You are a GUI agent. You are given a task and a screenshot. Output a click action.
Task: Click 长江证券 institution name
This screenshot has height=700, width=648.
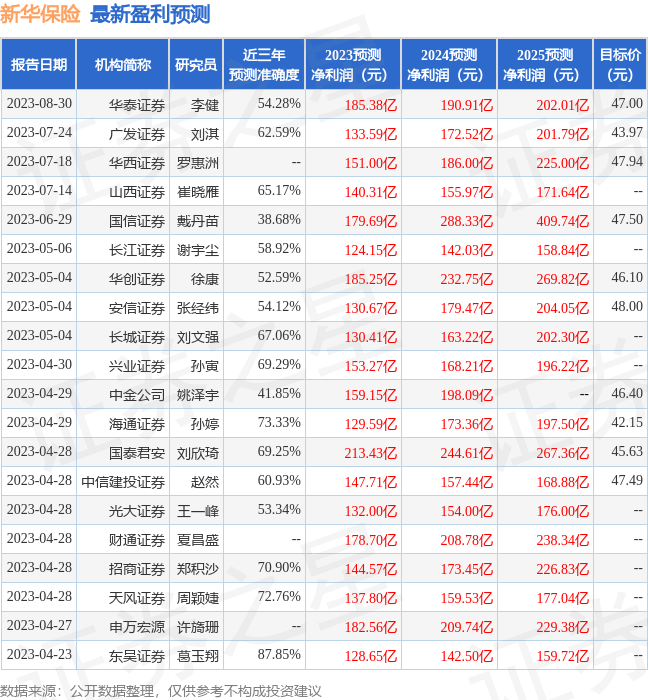point(137,250)
